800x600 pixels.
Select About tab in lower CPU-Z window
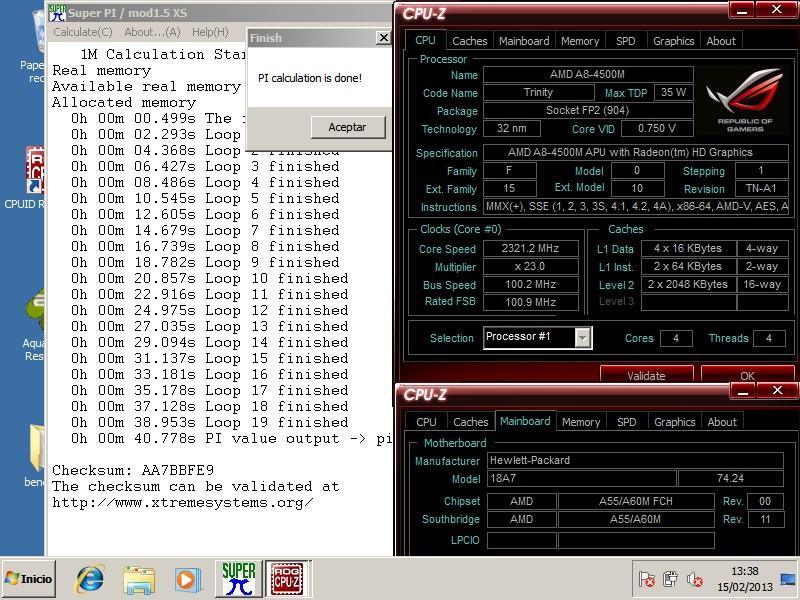(x=722, y=422)
